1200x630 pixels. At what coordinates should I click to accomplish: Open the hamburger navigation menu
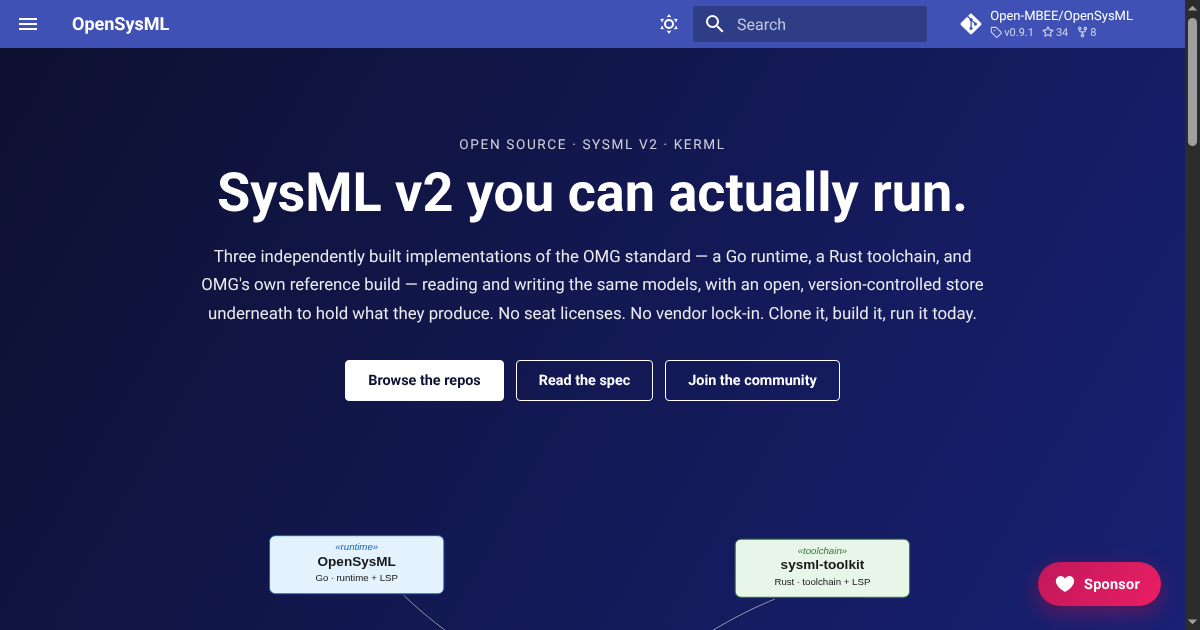[x=28, y=24]
